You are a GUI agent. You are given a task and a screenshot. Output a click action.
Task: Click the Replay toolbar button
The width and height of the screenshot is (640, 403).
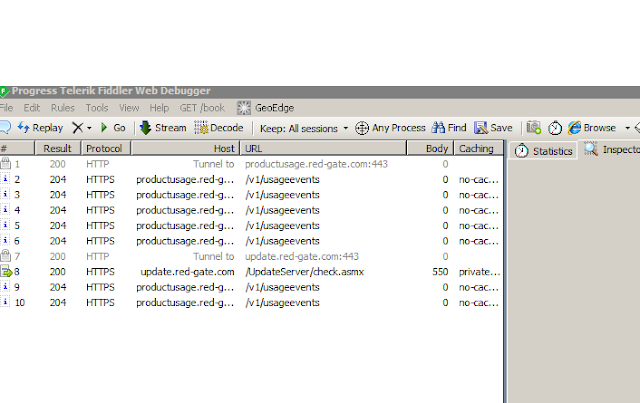pyautogui.click(x=40, y=128)
